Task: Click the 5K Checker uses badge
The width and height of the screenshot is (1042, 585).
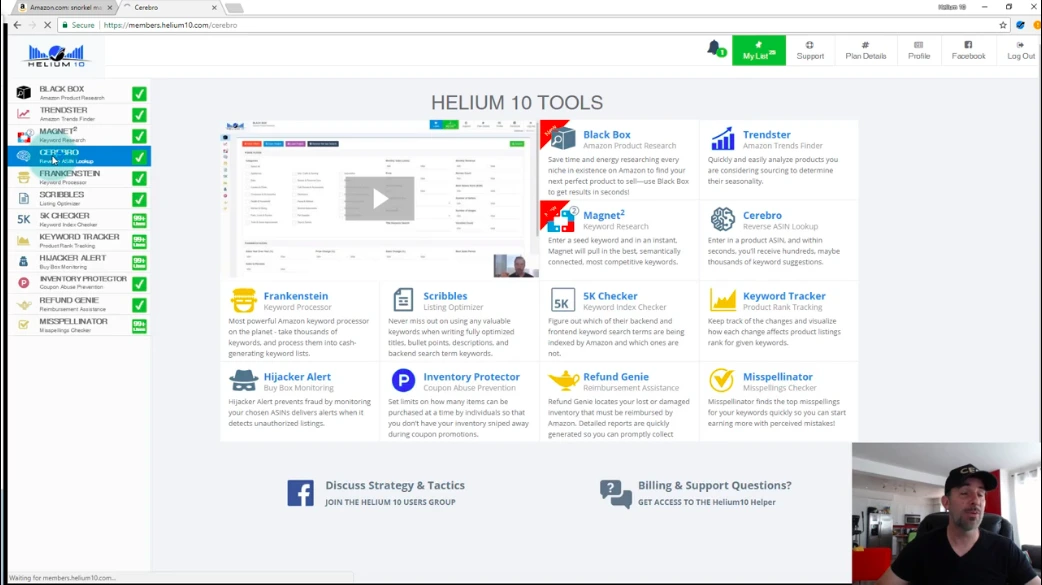Action: [x=139, y=220]
